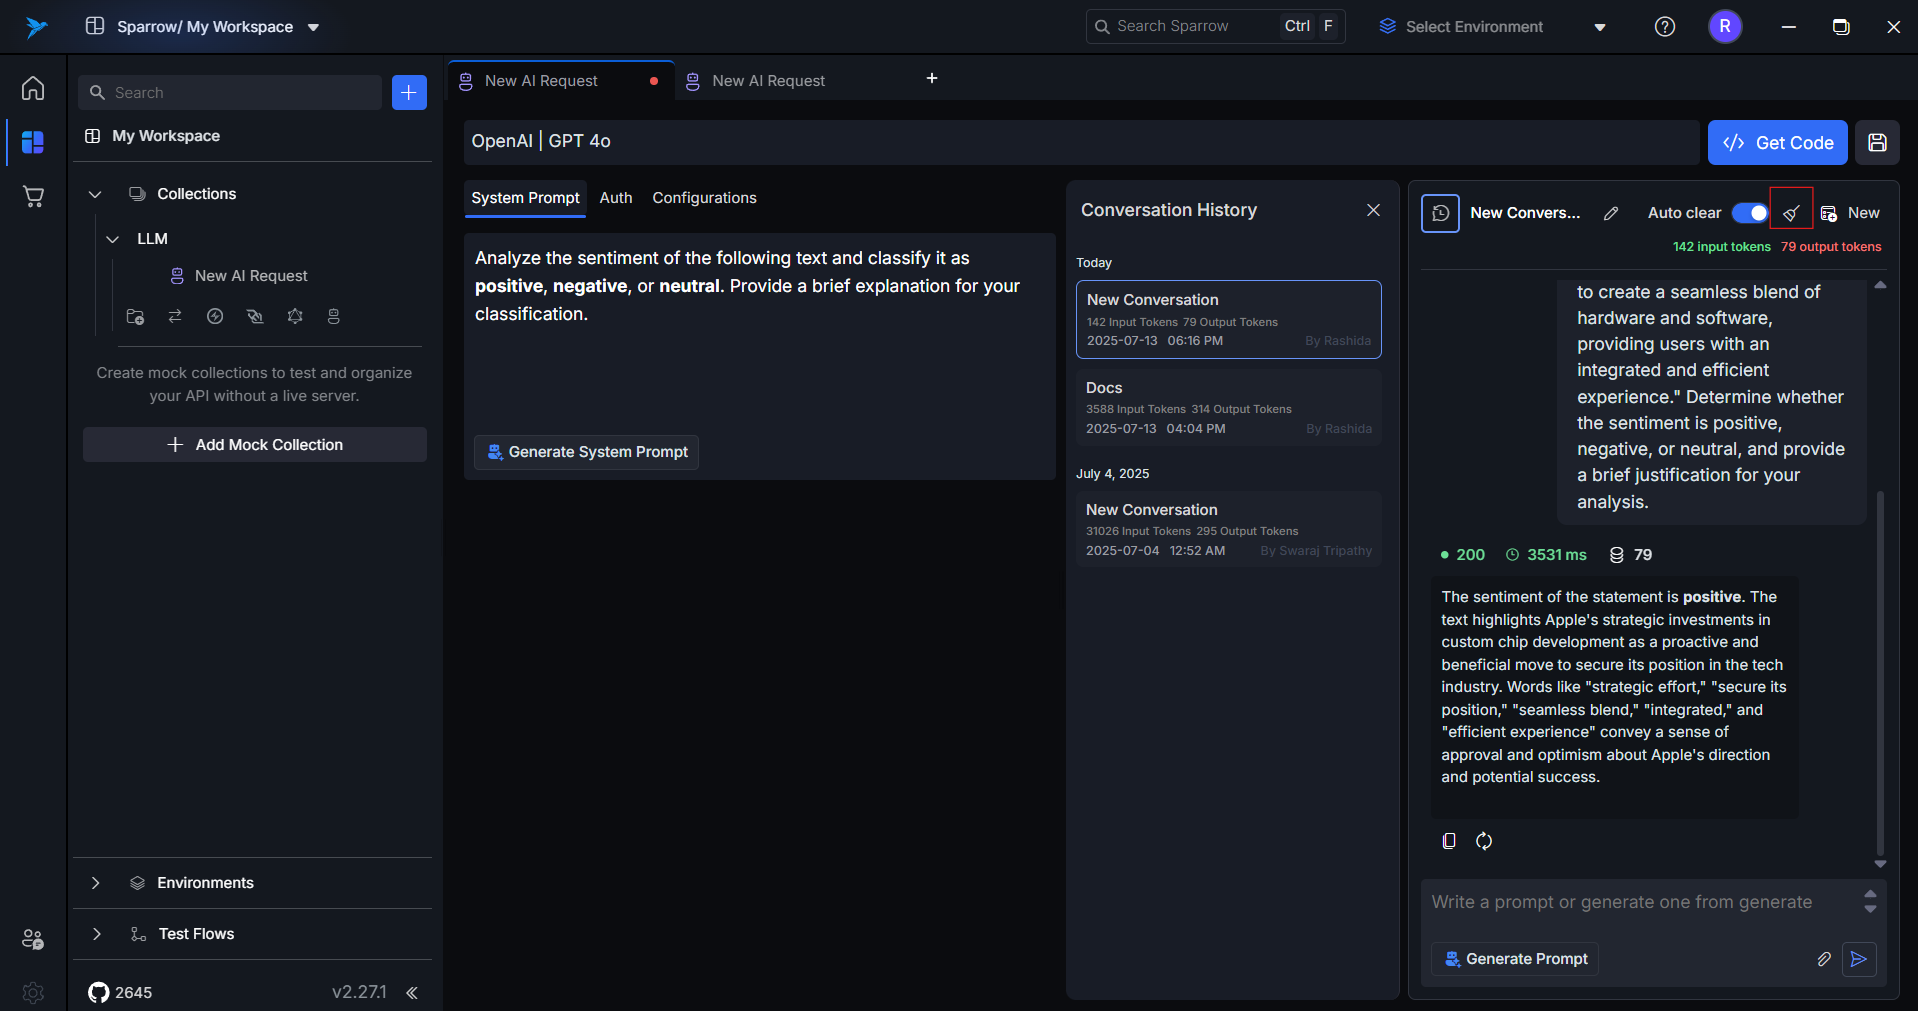Open Select Environment dropdown
Viewport: 1918px width, 1011px height.
[1492, 27]
